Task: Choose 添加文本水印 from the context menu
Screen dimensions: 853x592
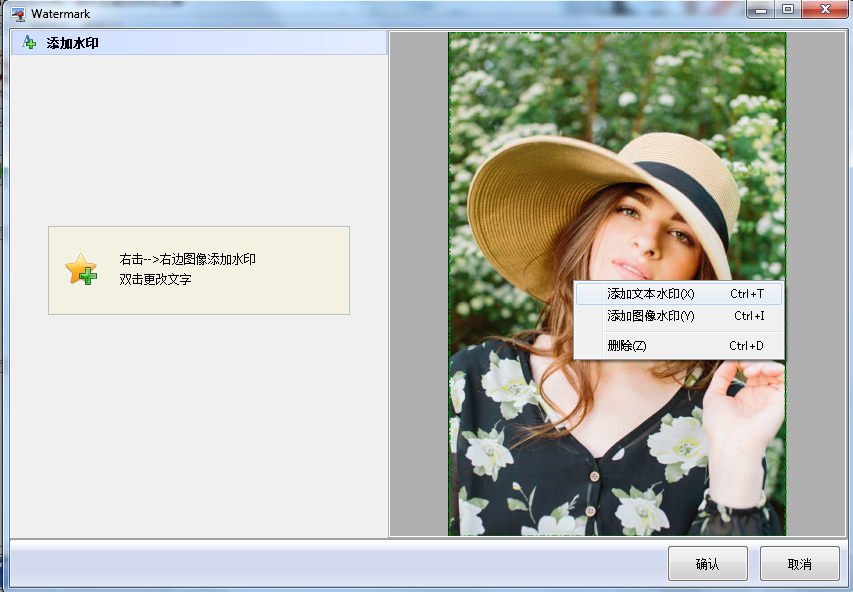Action: click(679, 294)
